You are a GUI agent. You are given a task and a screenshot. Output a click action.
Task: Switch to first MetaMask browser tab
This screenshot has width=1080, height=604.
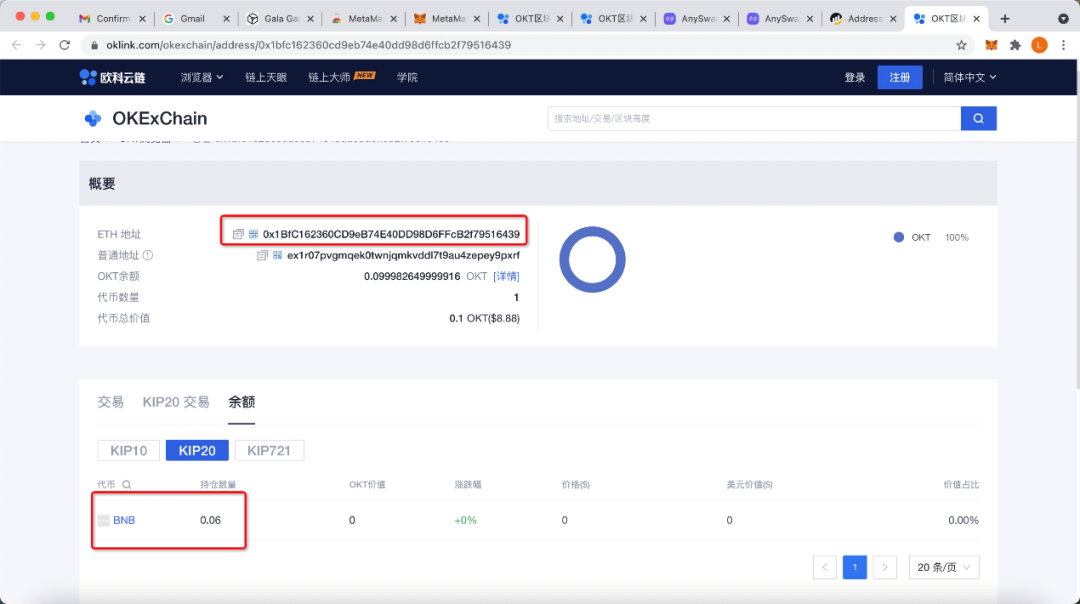tap(363, 19)
